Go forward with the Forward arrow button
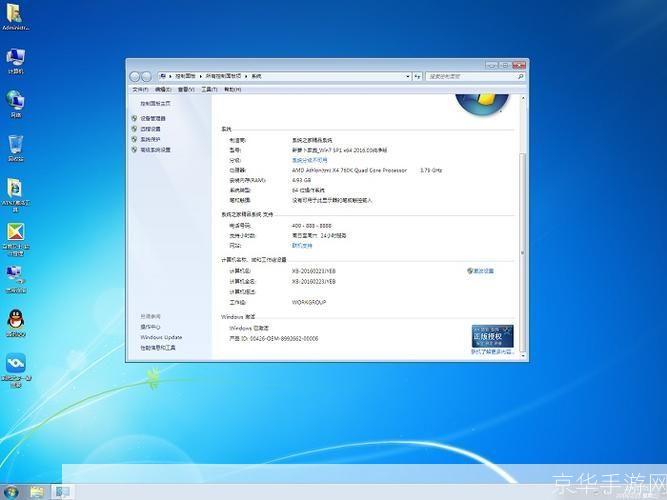The width and height of the screenshot is (667, 500). 146,76
